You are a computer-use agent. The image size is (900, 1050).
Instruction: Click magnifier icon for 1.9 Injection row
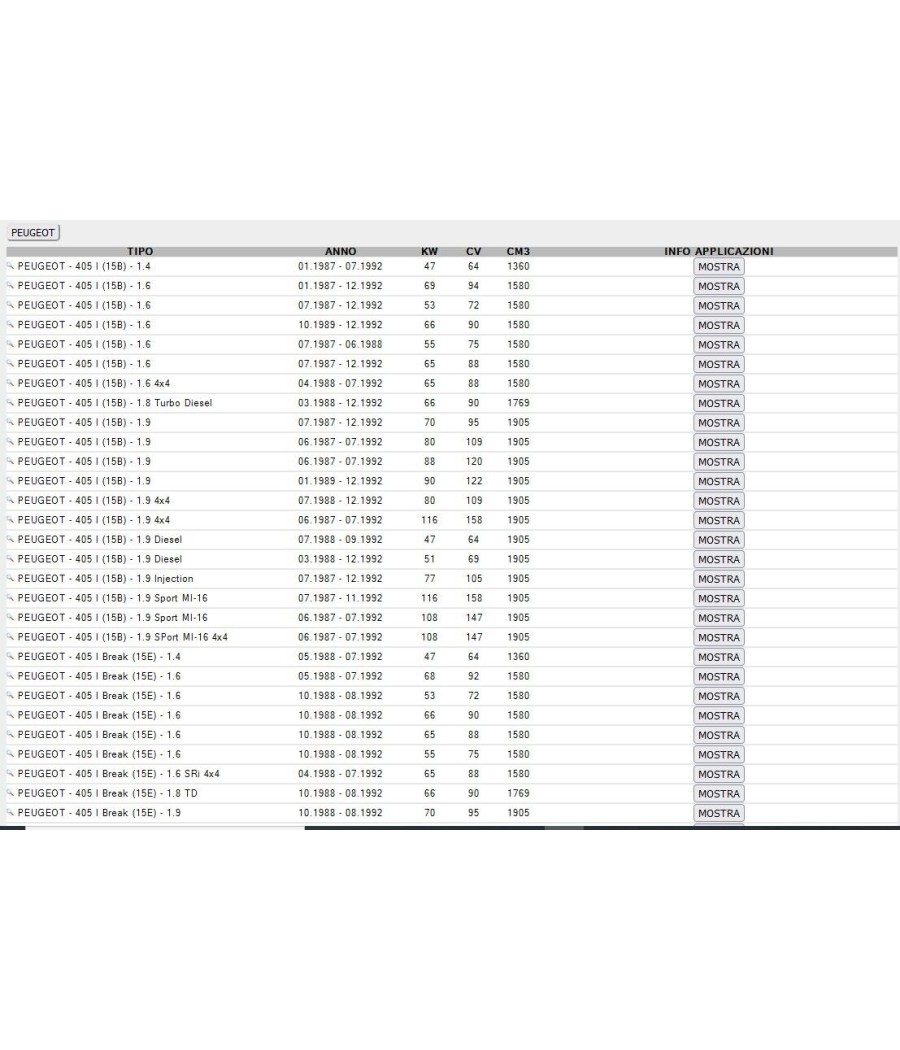(x=10, y=579)
